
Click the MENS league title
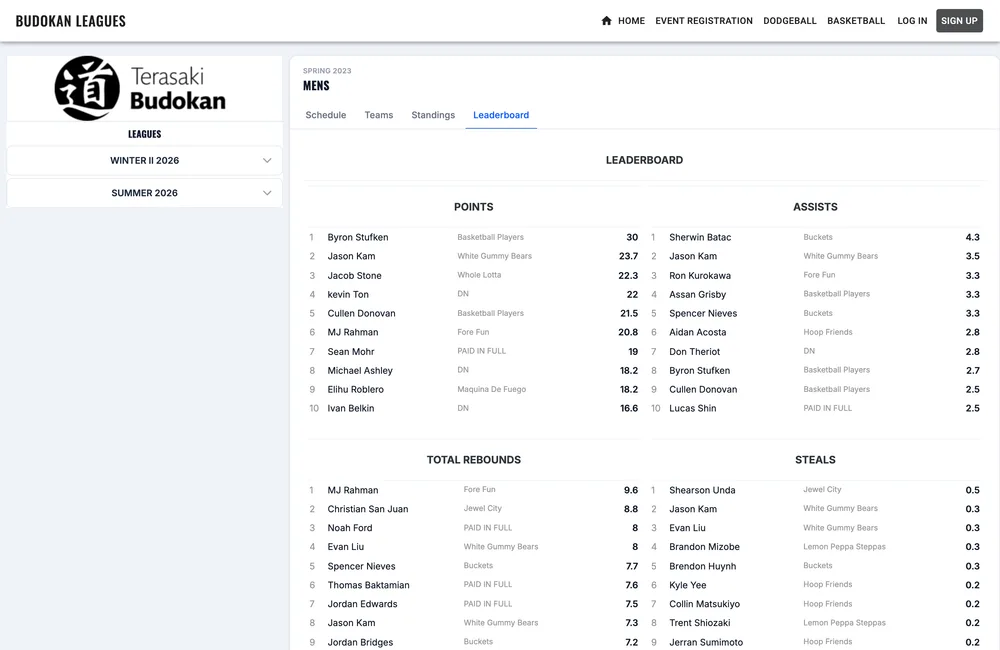[316, 85]
